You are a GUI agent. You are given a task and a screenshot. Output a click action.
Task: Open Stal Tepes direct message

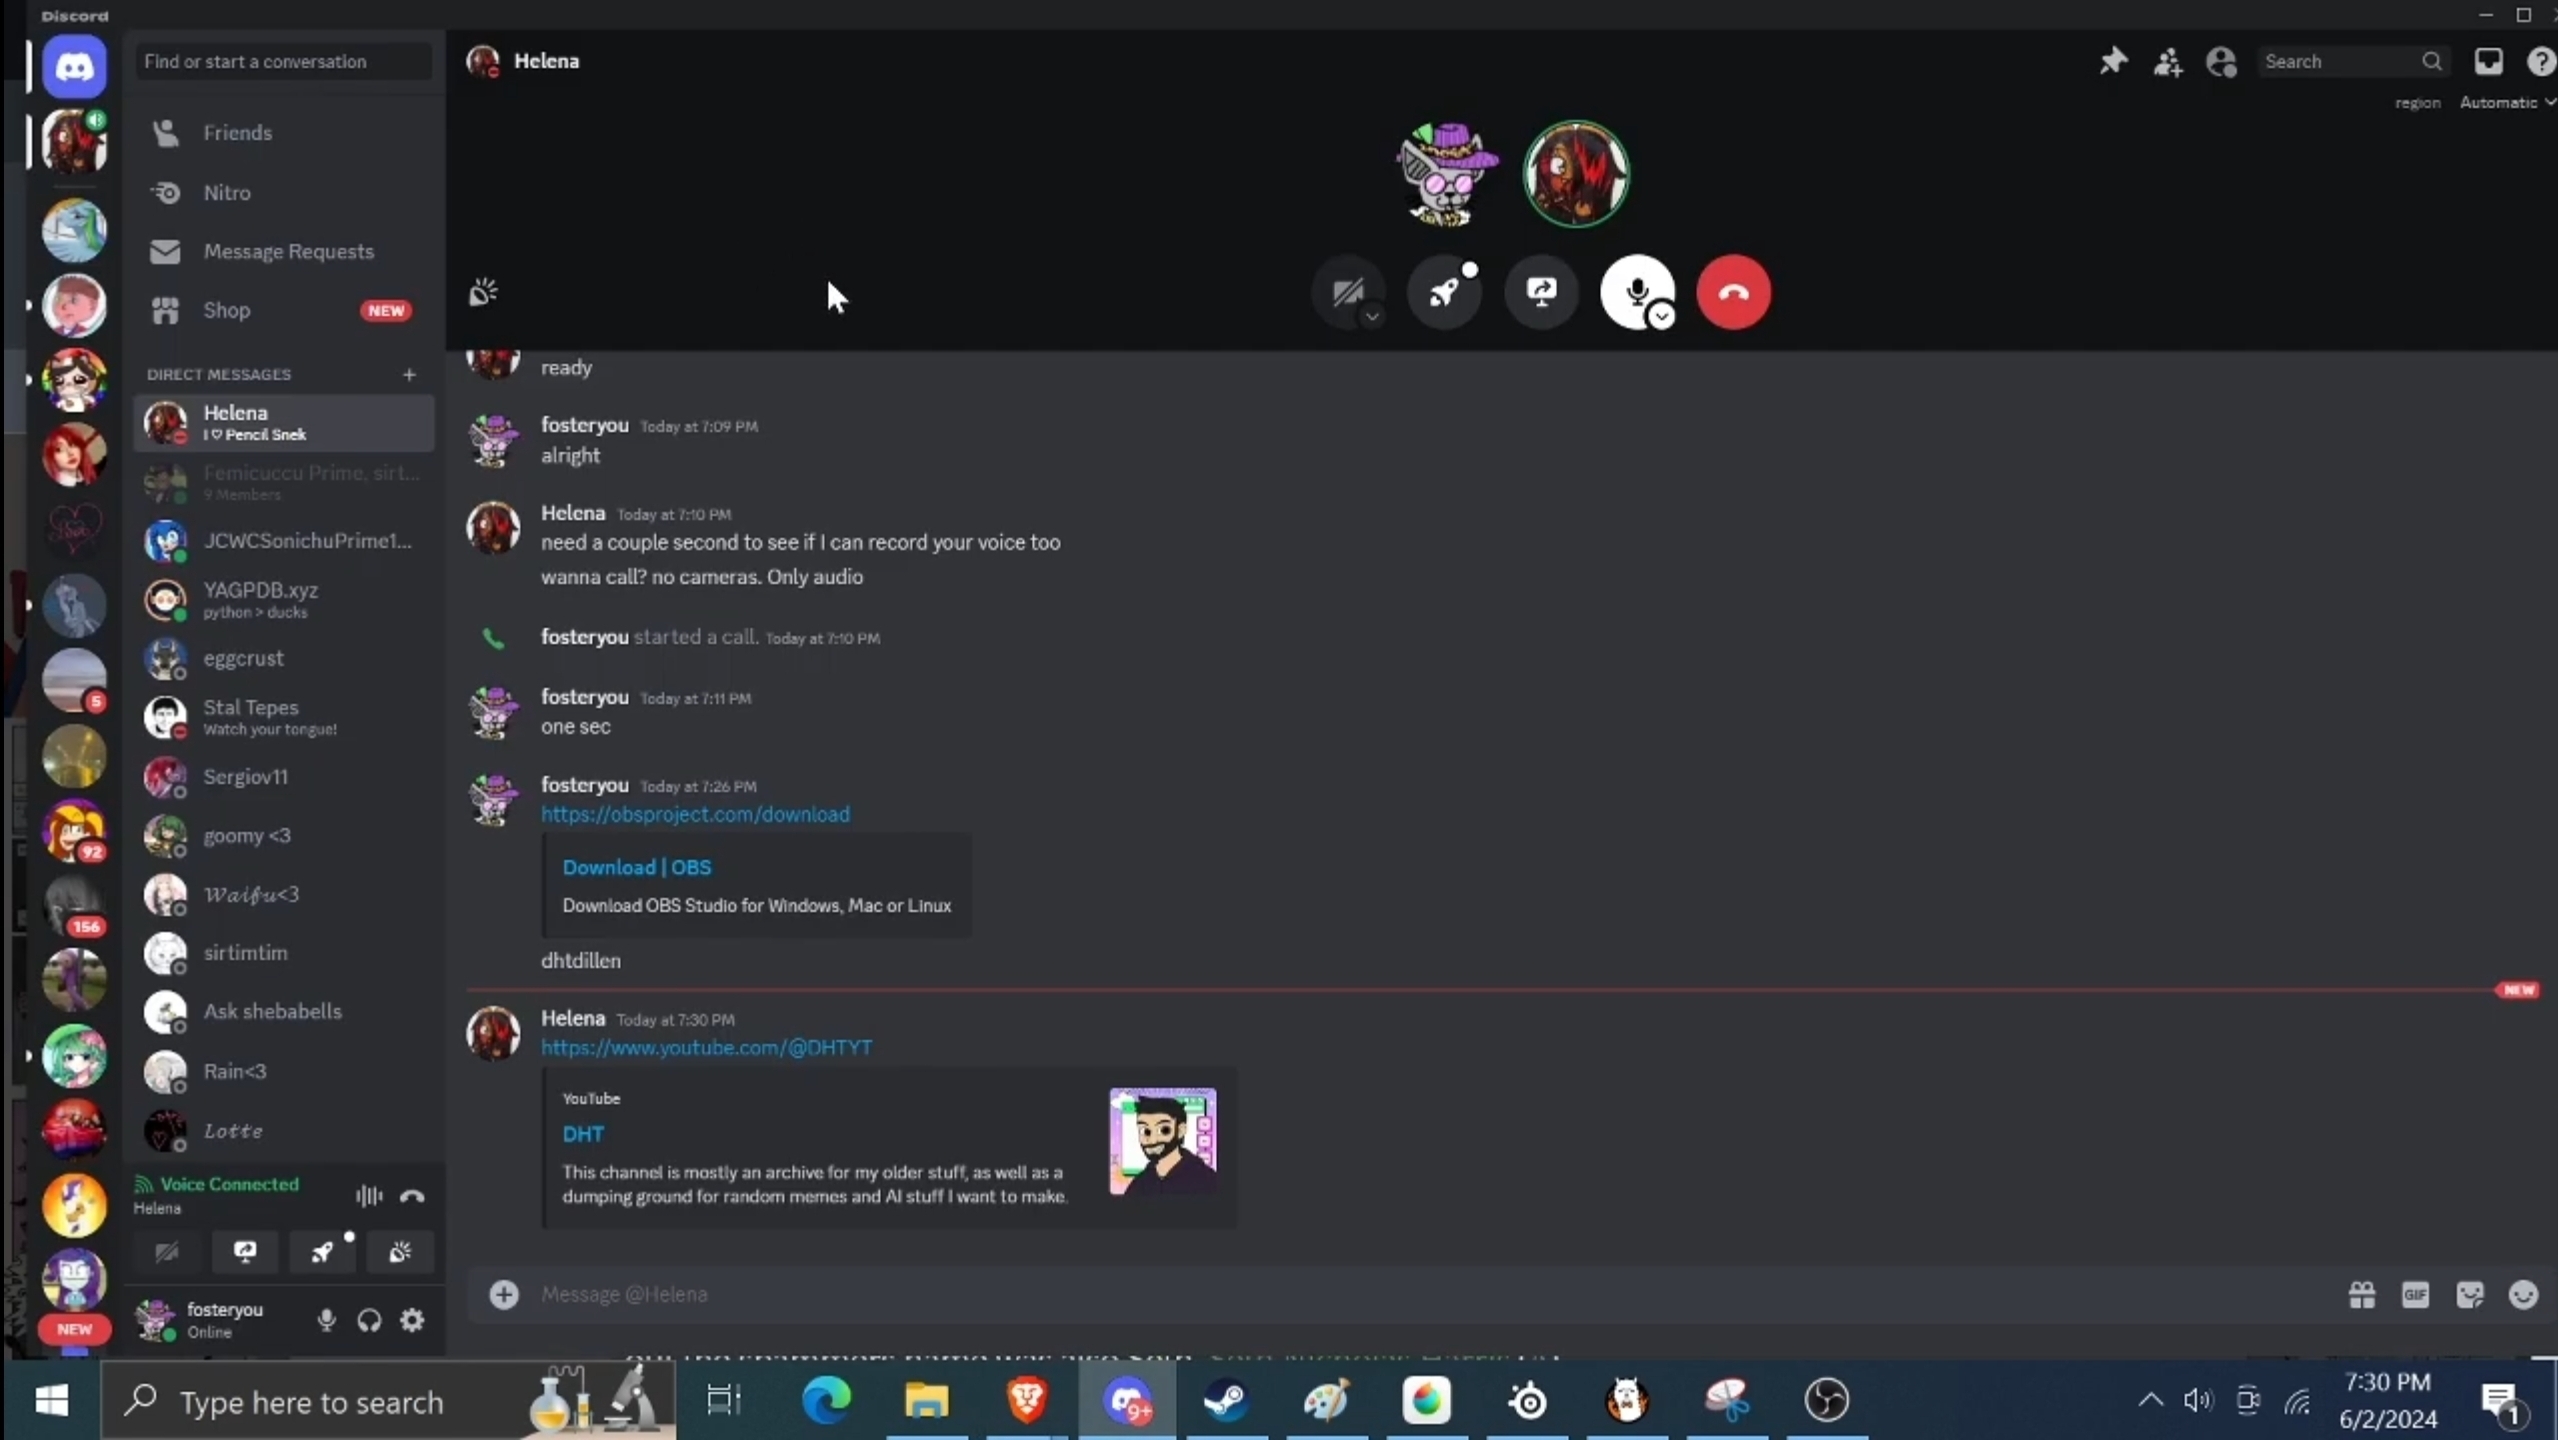[284, 717]
